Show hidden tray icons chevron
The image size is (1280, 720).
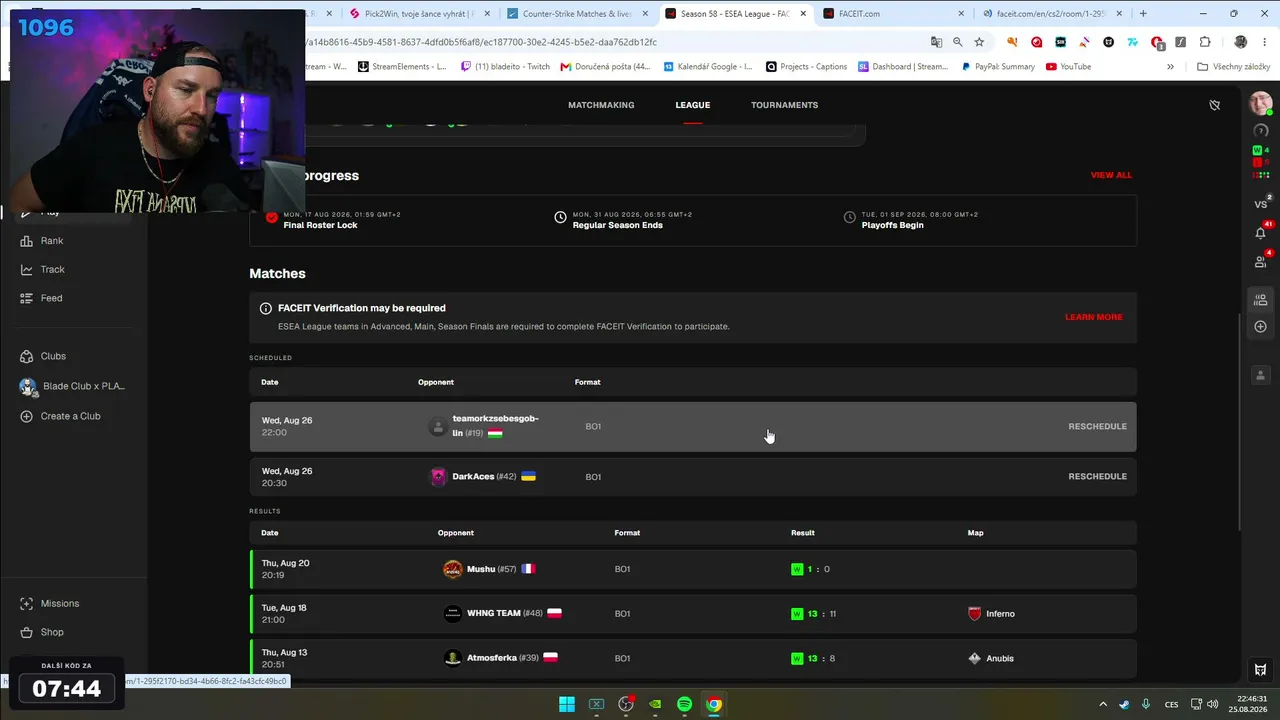point(1103,704)
